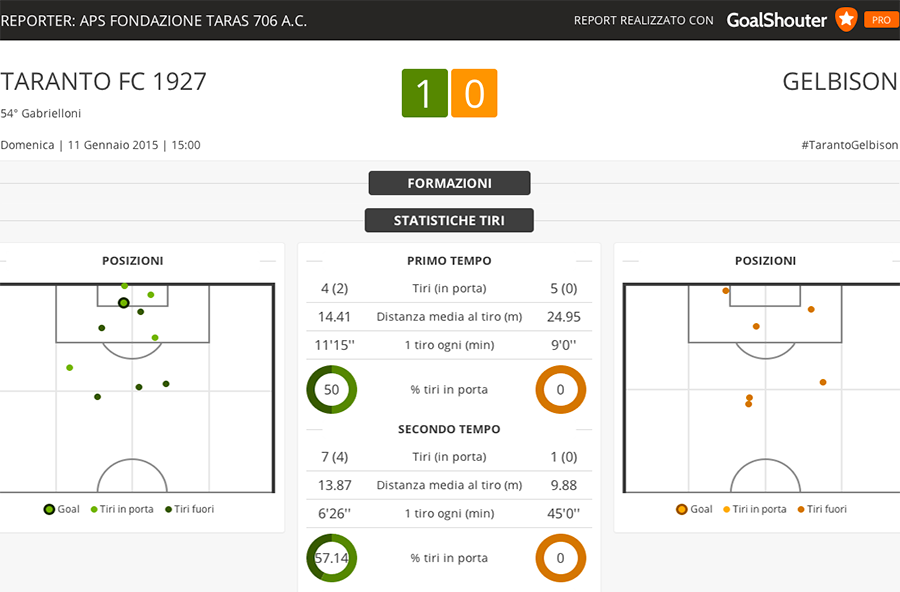Expand the FORMAZIONI section
900x592 pixels.
coord(449,183)
